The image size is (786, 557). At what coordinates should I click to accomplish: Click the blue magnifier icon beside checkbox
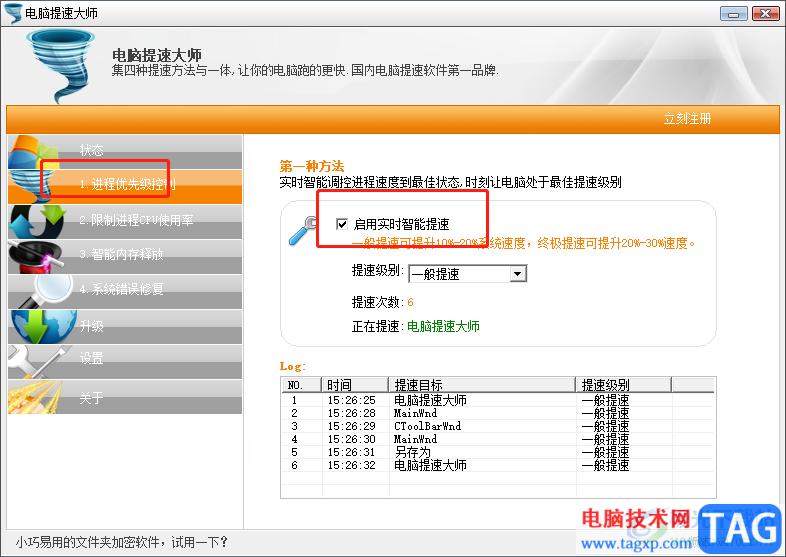click(302, 230)
